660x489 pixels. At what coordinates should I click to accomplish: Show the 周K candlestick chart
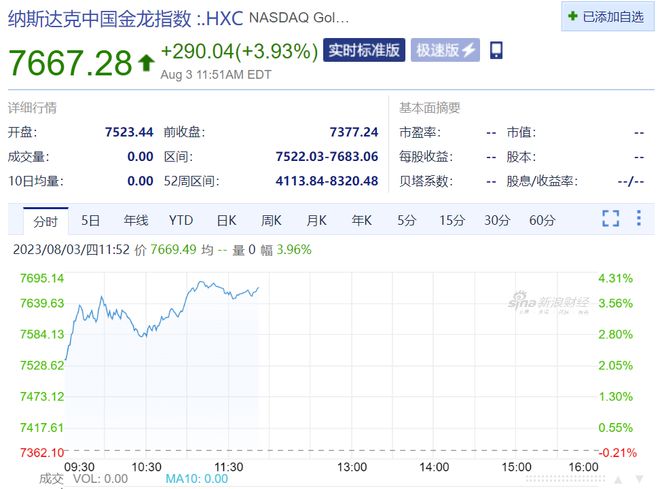[x=271, y=220]
